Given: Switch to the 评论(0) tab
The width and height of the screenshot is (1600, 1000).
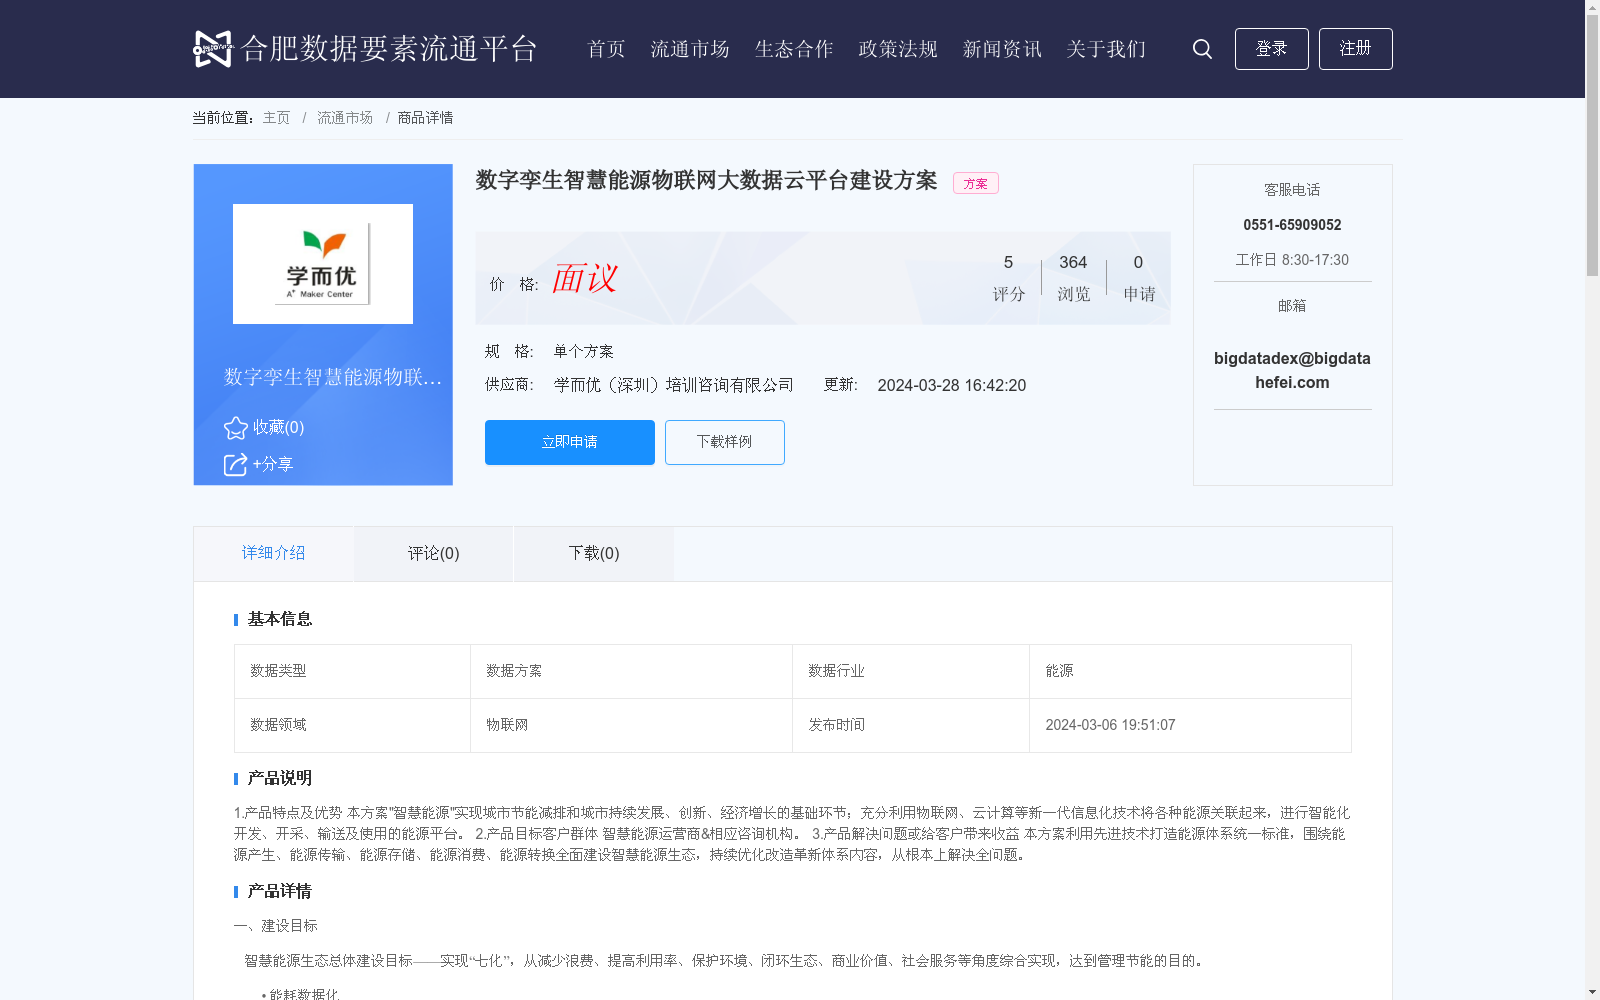Looking at the screenshot, I should [x=434, y=554].
